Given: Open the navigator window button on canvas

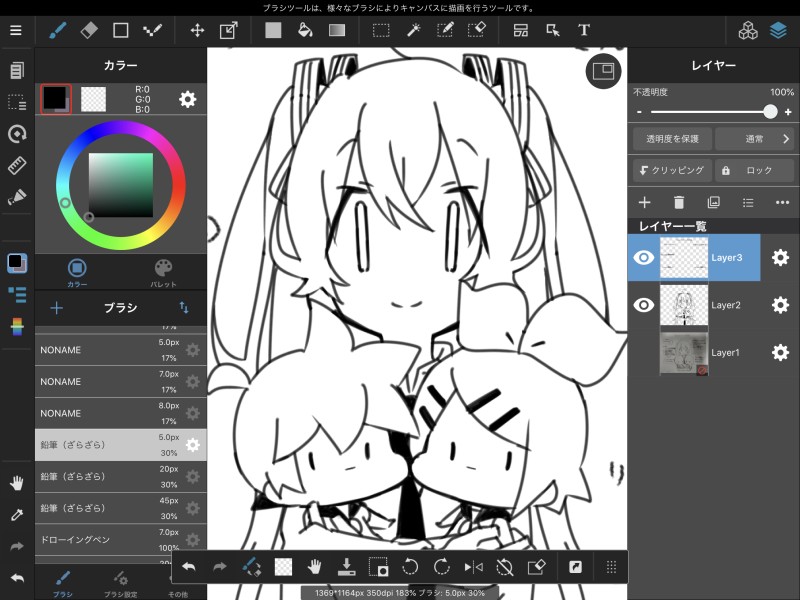Looking at the screenshot, I should point(604,71).
